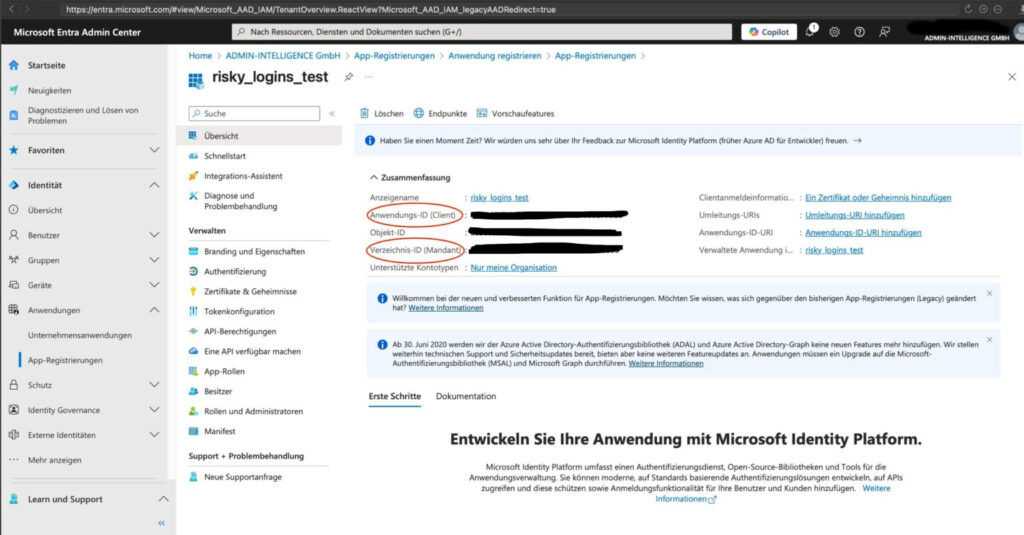The image size is (1024, 535).
Task: Expand the Identity Governance chevron
Action: tap(154, 410)
